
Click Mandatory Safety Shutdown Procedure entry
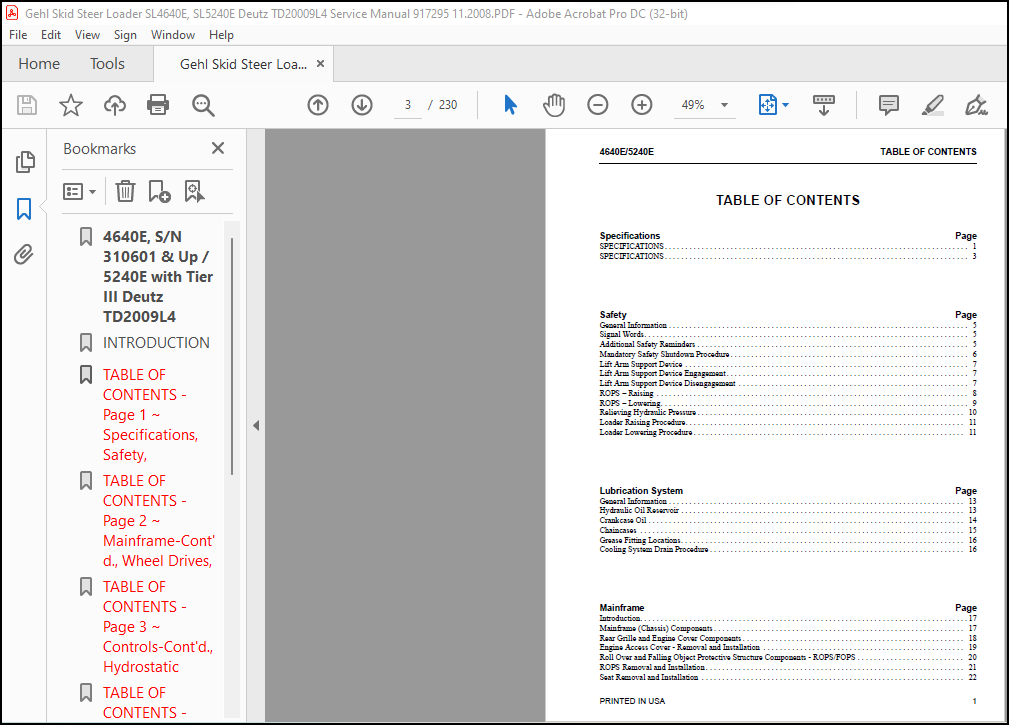(664, 354)
